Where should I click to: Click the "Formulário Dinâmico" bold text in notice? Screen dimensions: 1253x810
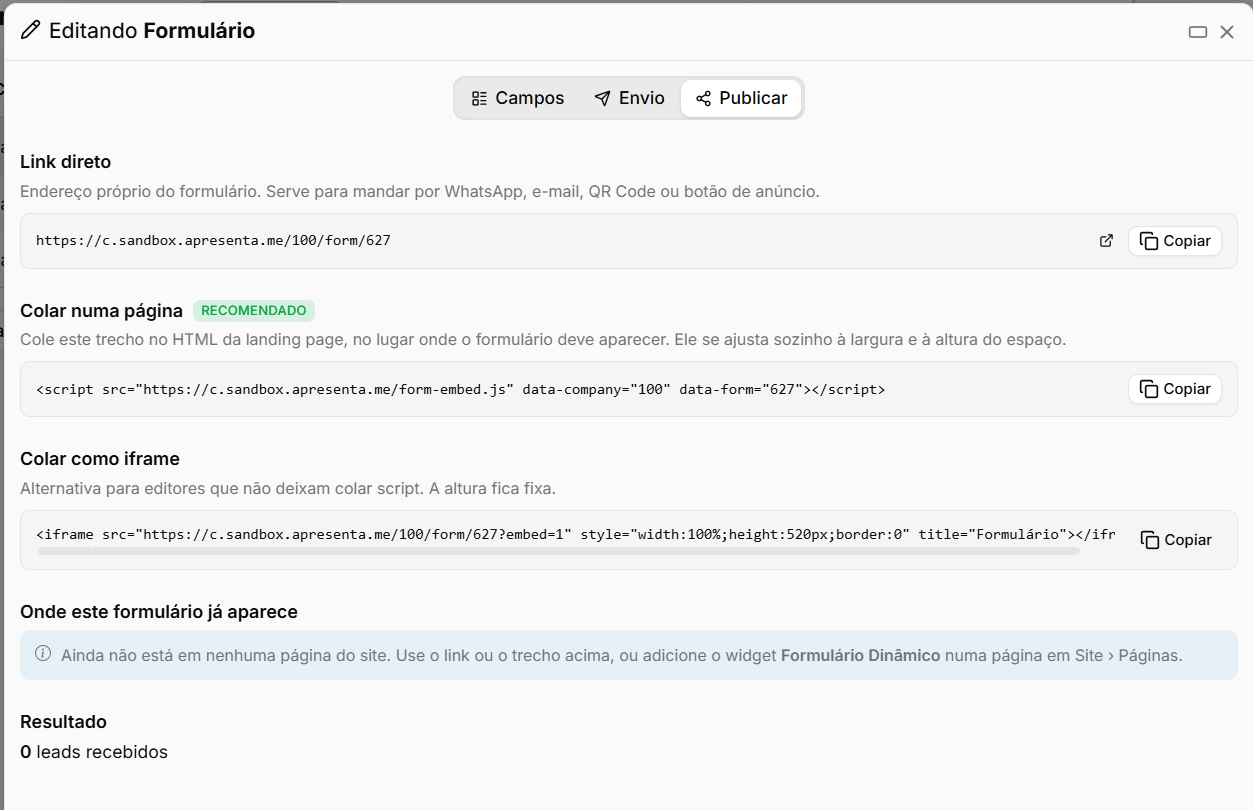click(x=860, y=656)
